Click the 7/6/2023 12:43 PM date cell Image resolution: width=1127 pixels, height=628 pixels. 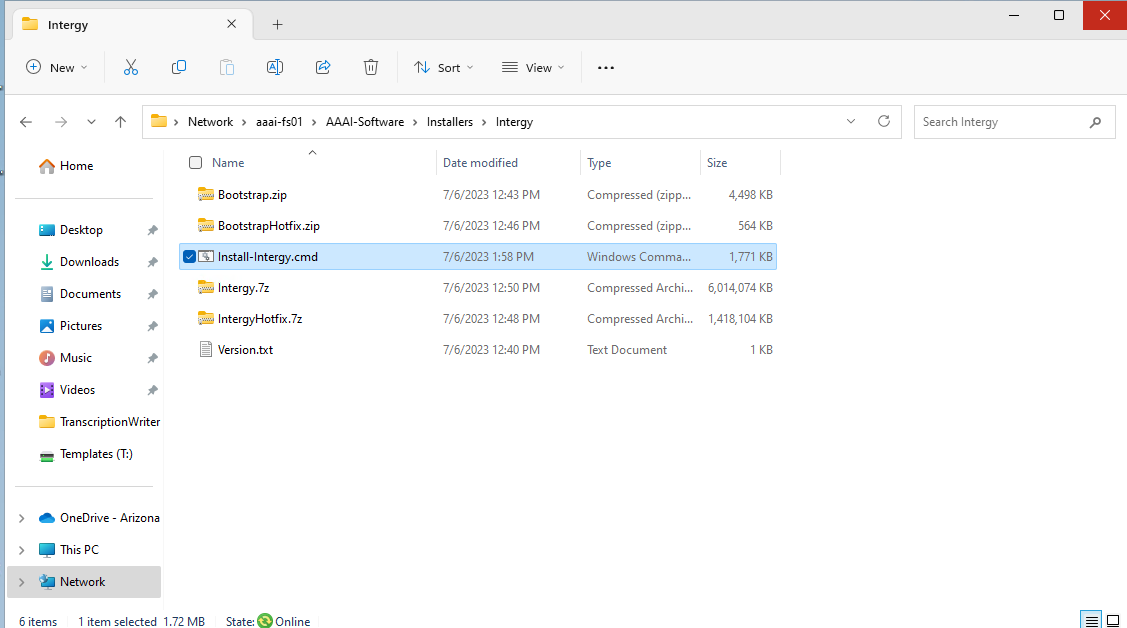coord(491,195)
